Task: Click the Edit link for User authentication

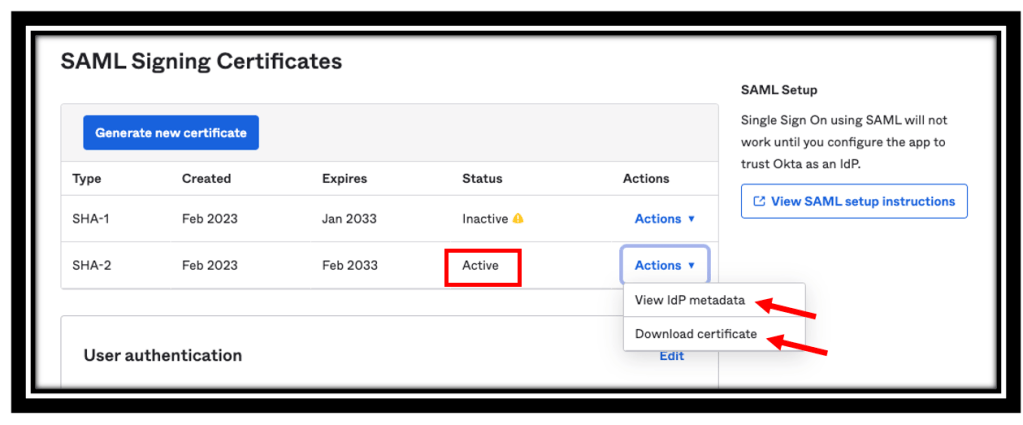Action: pos(672,355)
